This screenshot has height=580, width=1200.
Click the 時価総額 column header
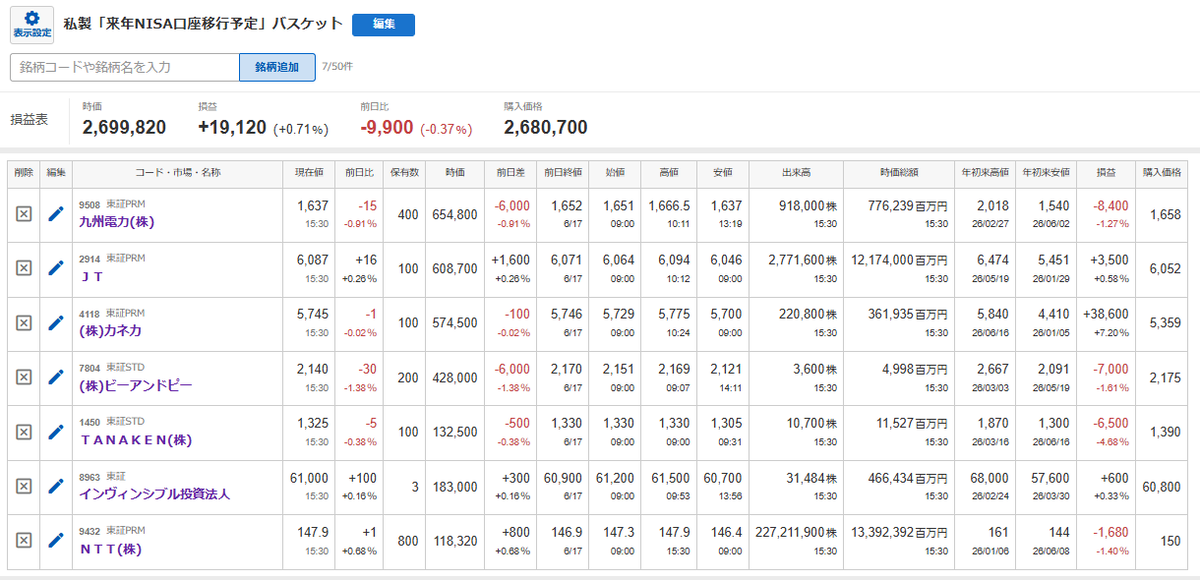click(899, 173)
